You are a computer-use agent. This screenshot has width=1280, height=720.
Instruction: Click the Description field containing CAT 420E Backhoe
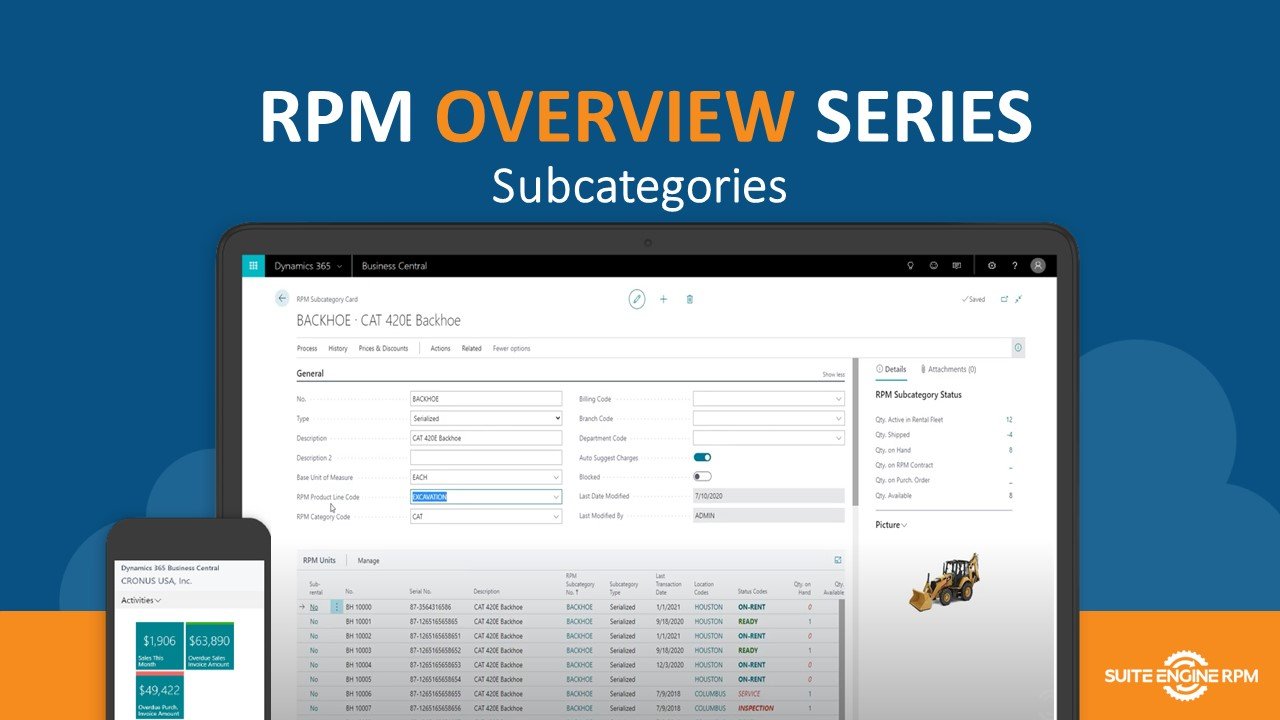pyautogui.click(x=486, y=437)
